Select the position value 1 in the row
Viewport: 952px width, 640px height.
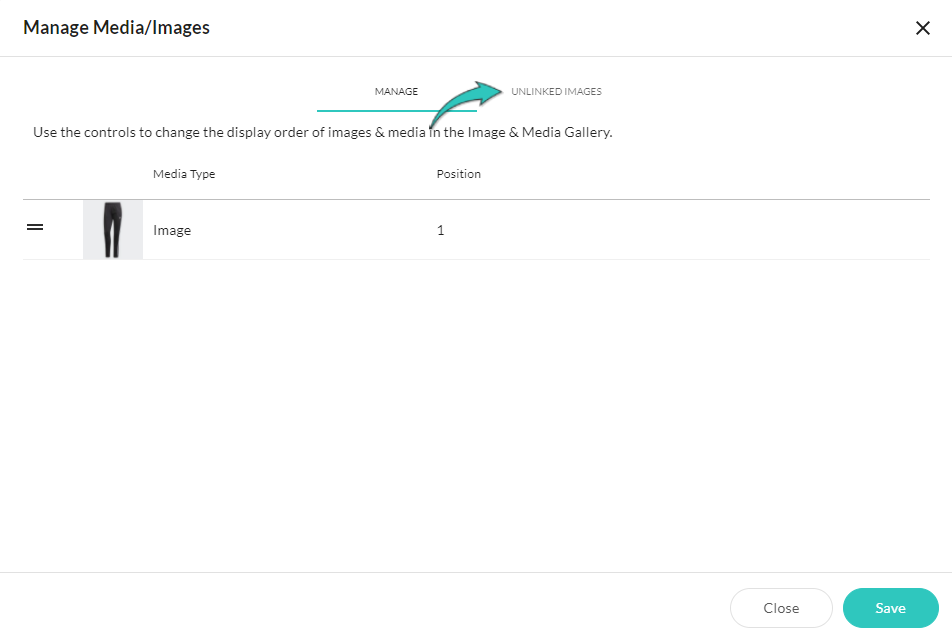click(x=440, y=230)
